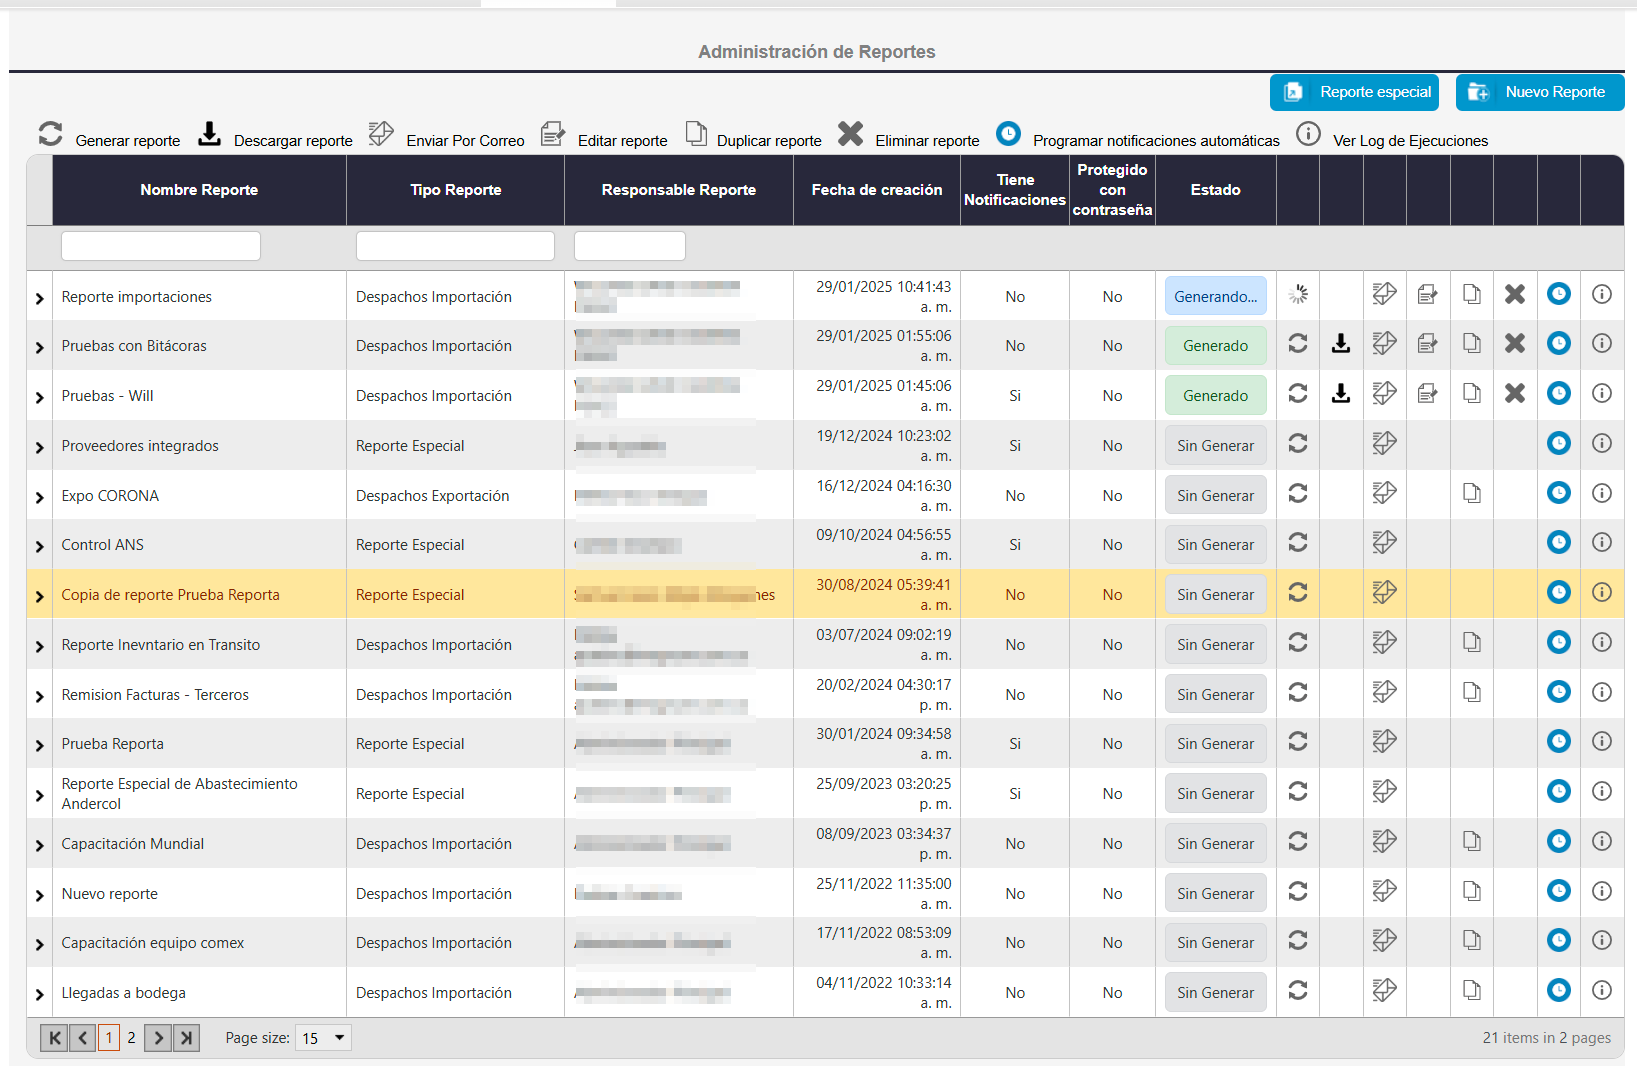Jump to the last page
Screen dimensions: 1637x1066
click(x=186, y=1038)
